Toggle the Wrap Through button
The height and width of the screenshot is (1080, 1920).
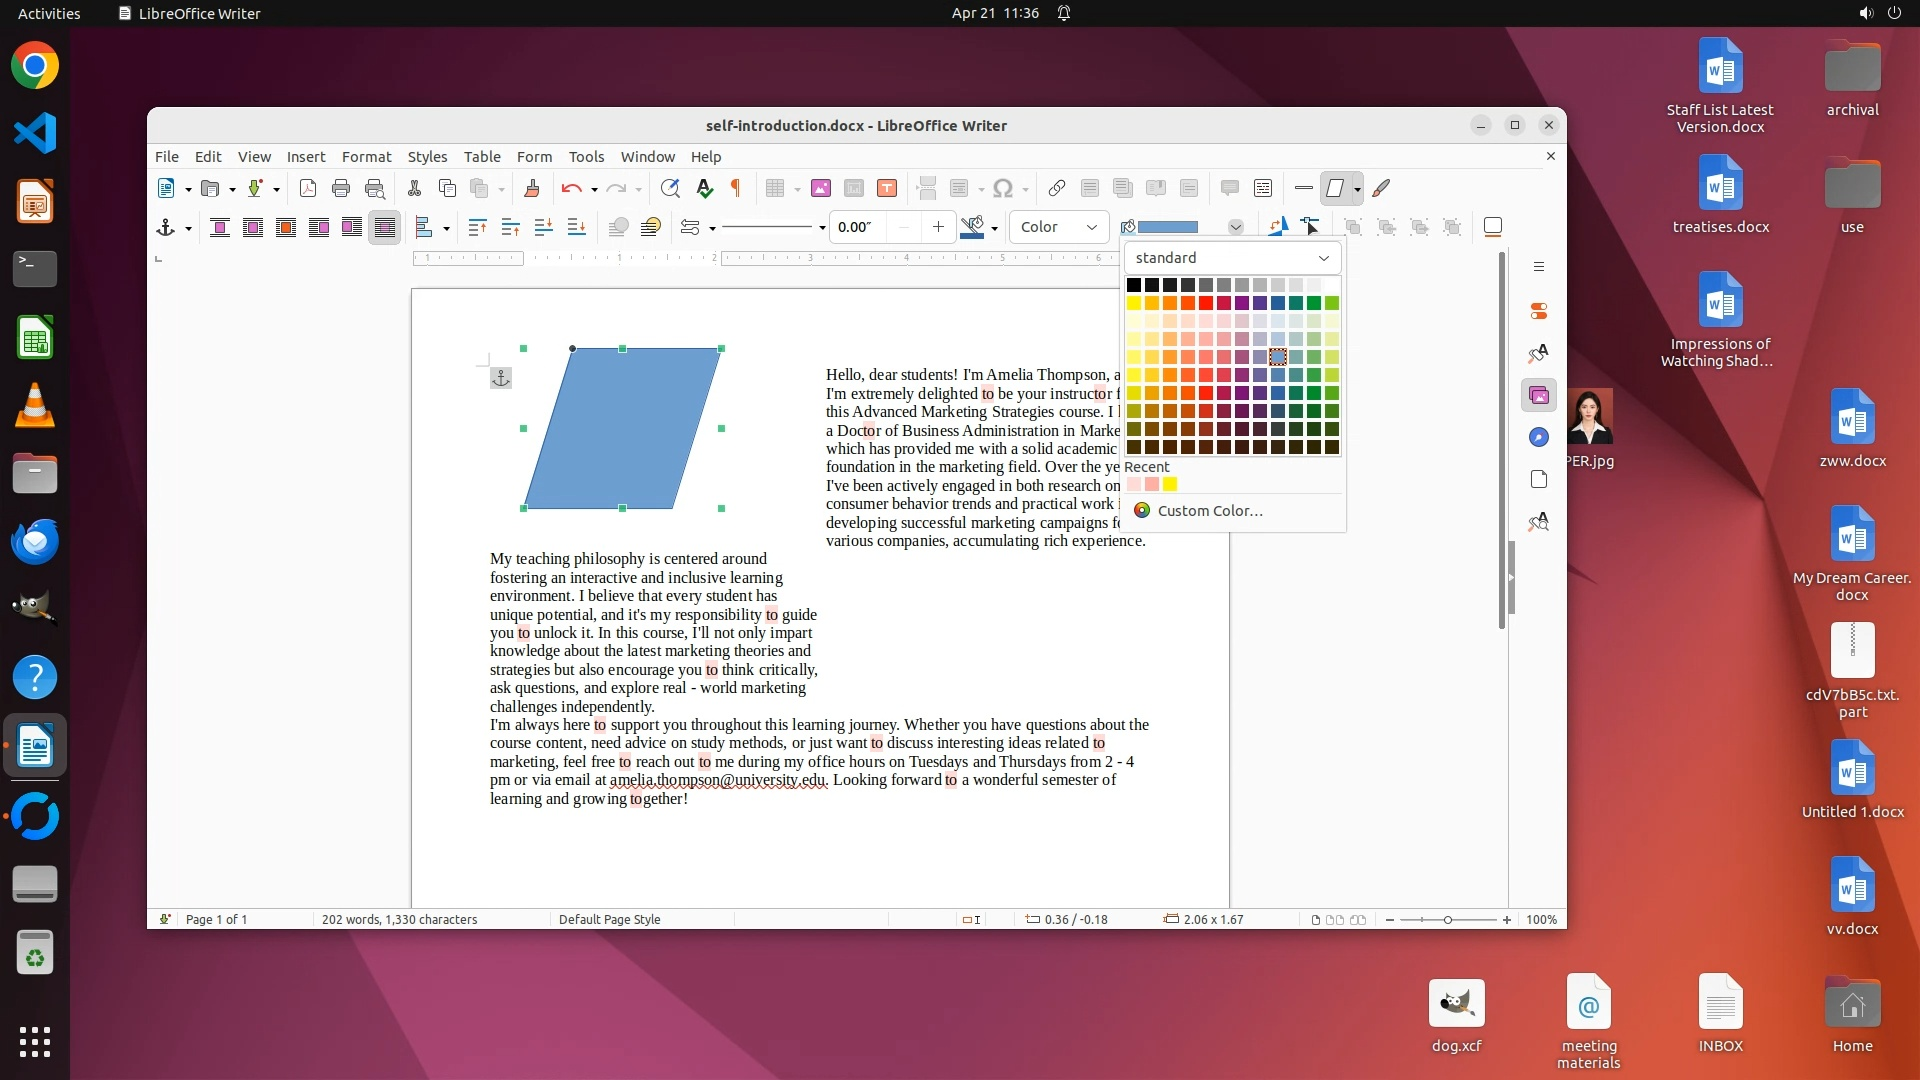coord(384,228)
